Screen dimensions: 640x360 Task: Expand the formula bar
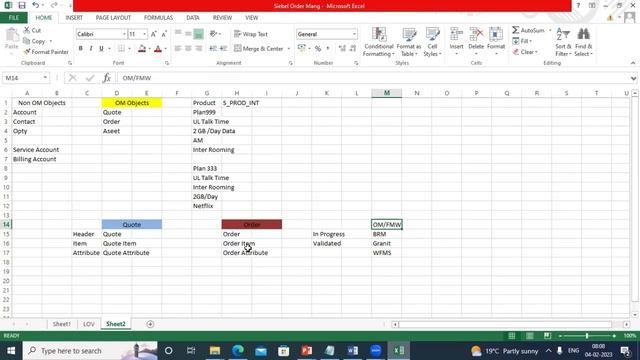633,78
